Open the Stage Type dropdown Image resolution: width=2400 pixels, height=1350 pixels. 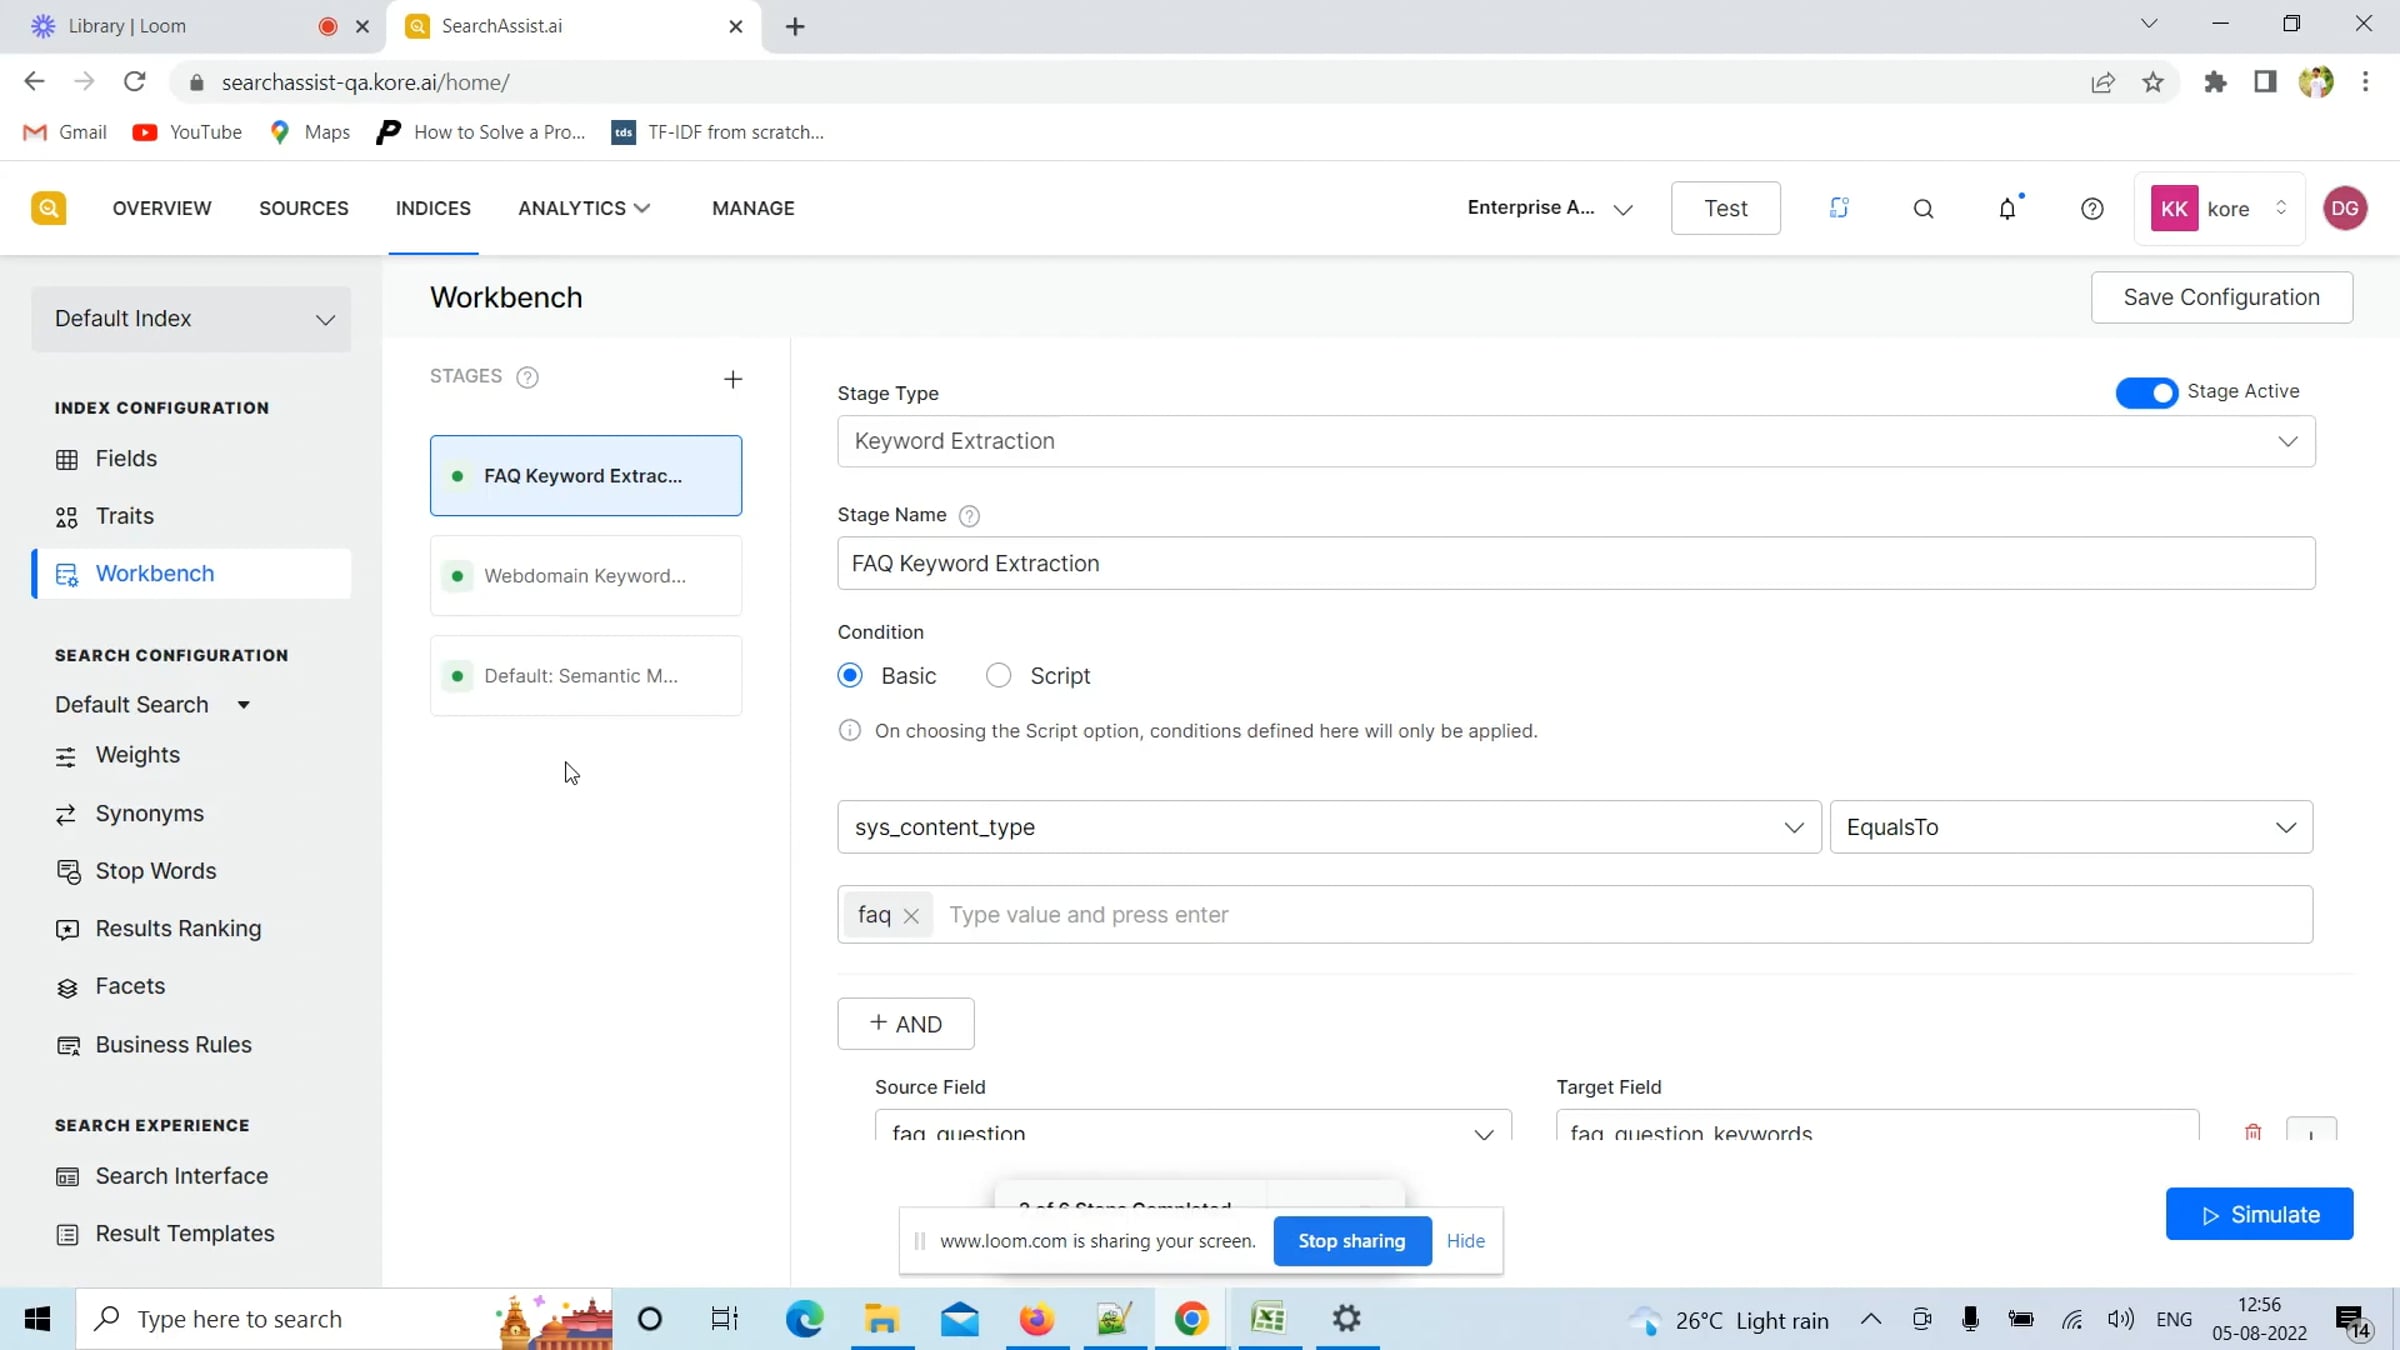1576,441
